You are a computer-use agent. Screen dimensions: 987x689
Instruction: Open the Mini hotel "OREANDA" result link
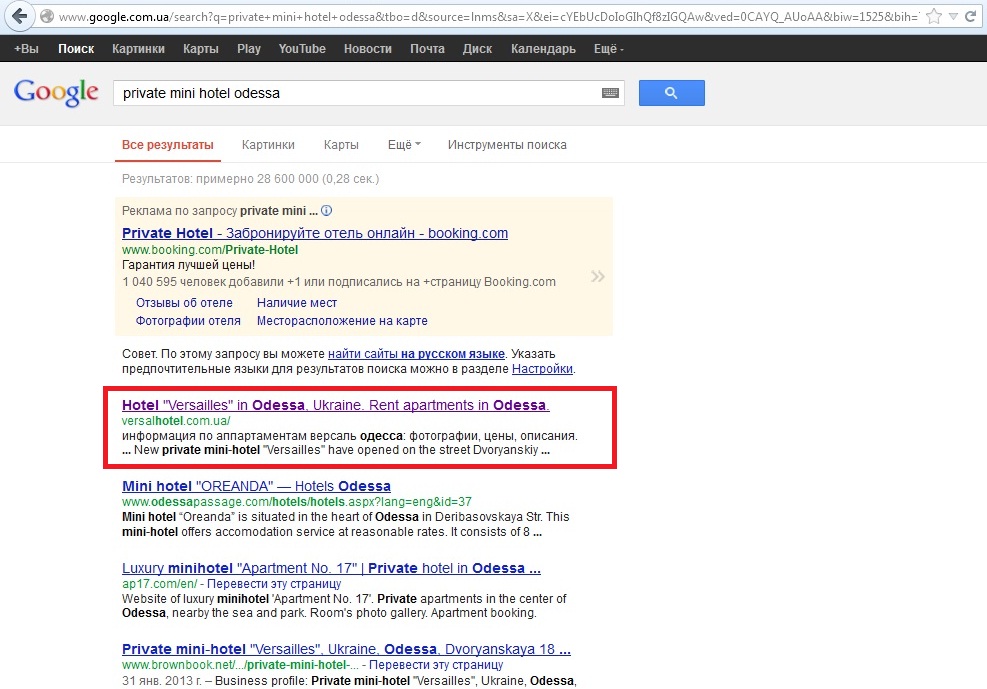click(x=256, y=486)
